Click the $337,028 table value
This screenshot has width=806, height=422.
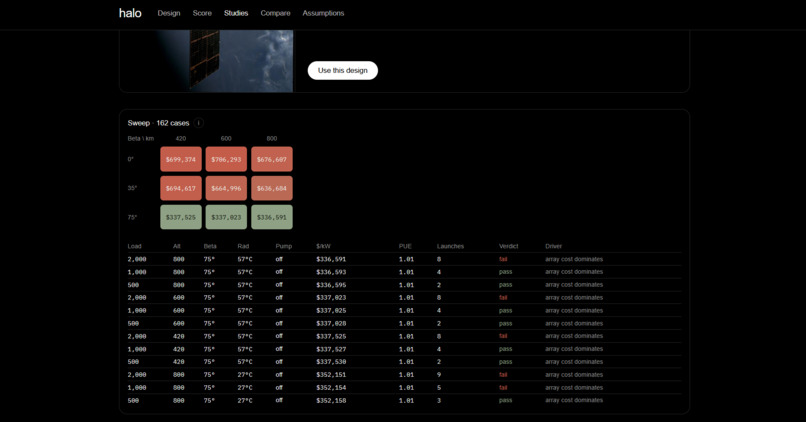point(331,323)
